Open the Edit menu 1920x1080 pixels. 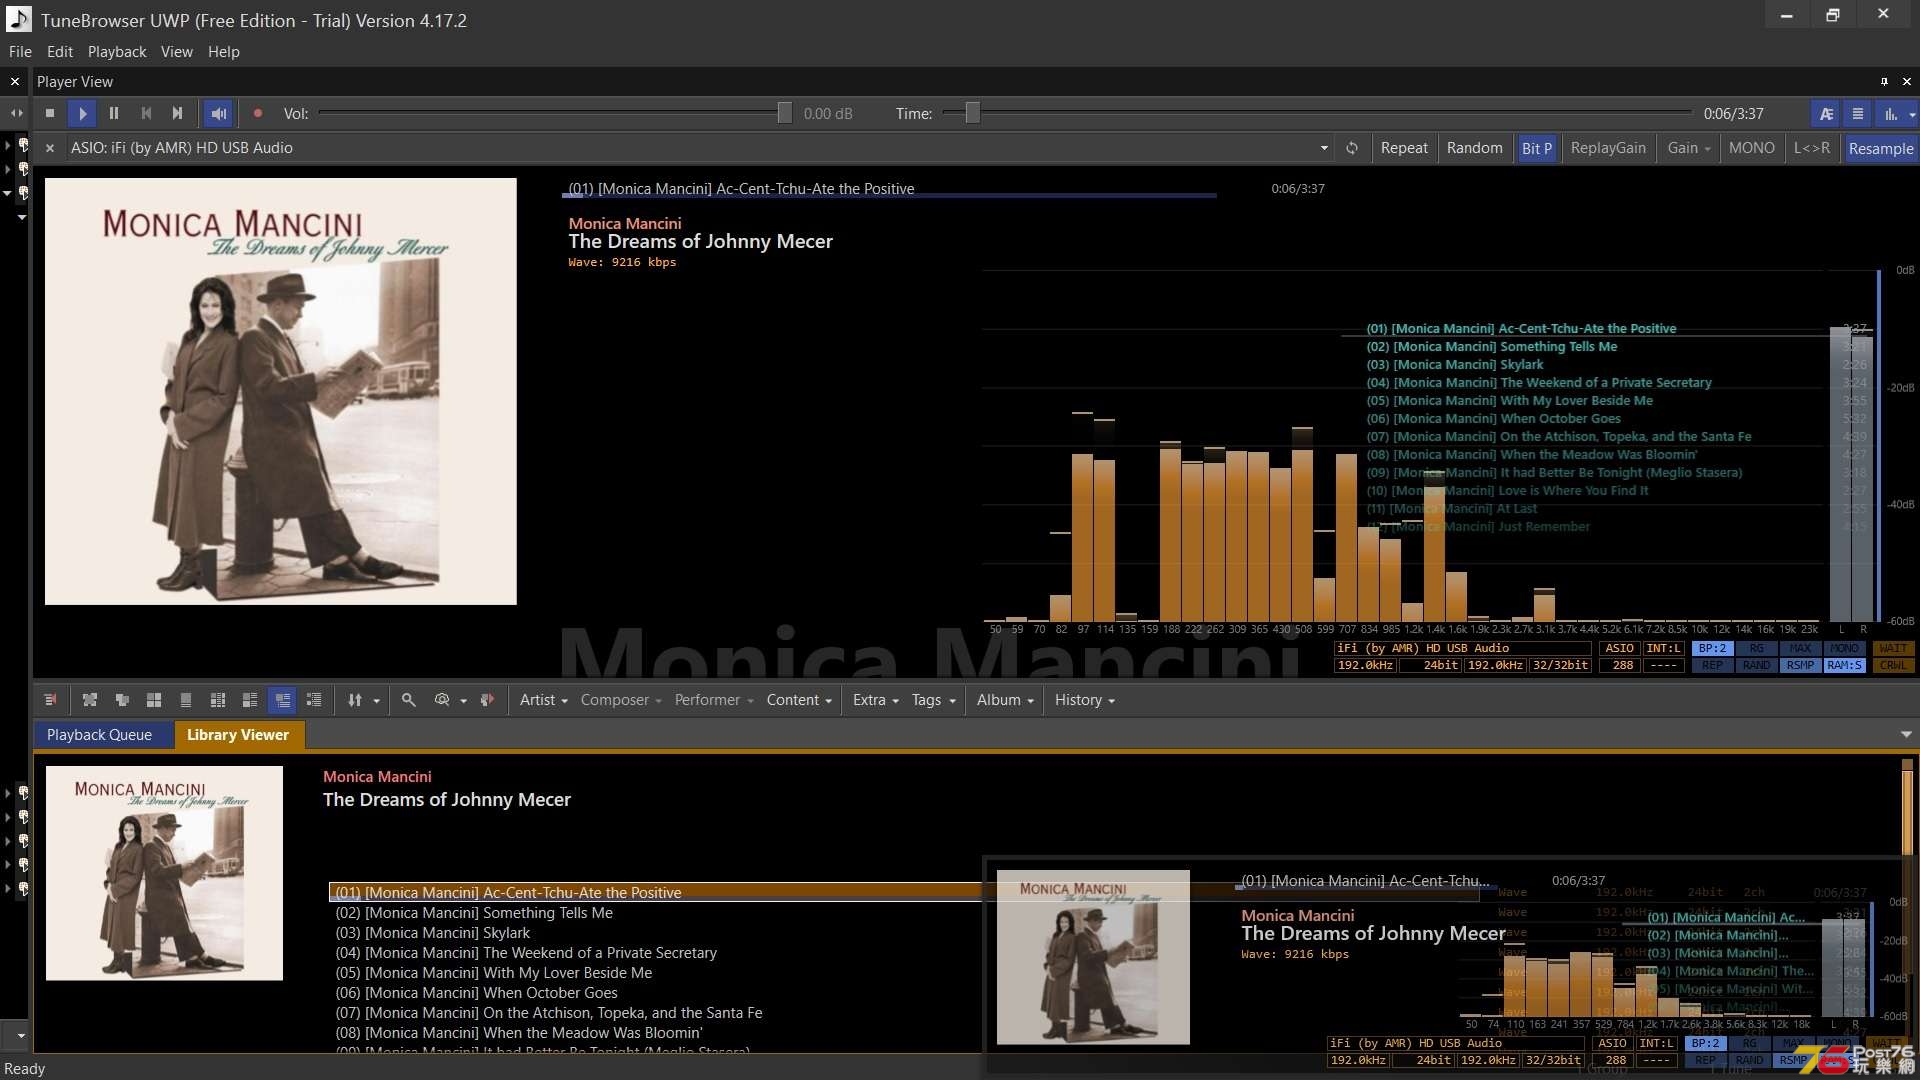click(x=60, y=52)
